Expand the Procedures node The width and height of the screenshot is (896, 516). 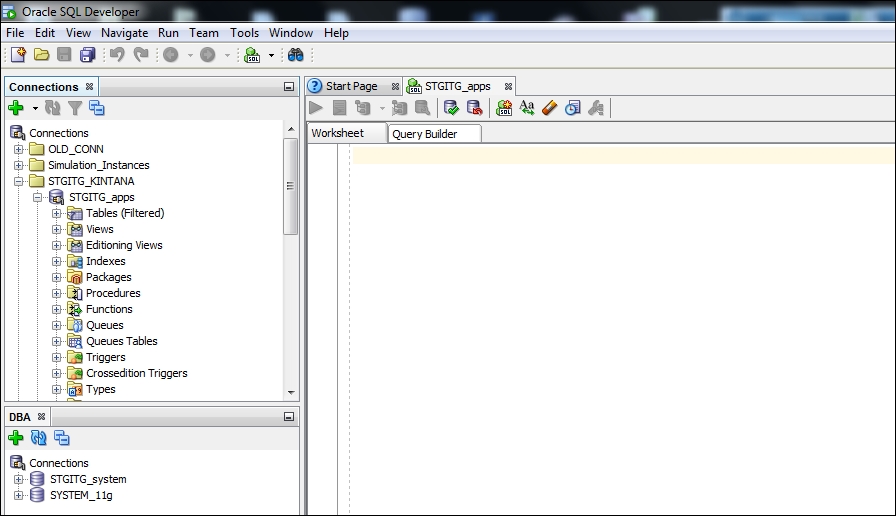pos(57,293)
